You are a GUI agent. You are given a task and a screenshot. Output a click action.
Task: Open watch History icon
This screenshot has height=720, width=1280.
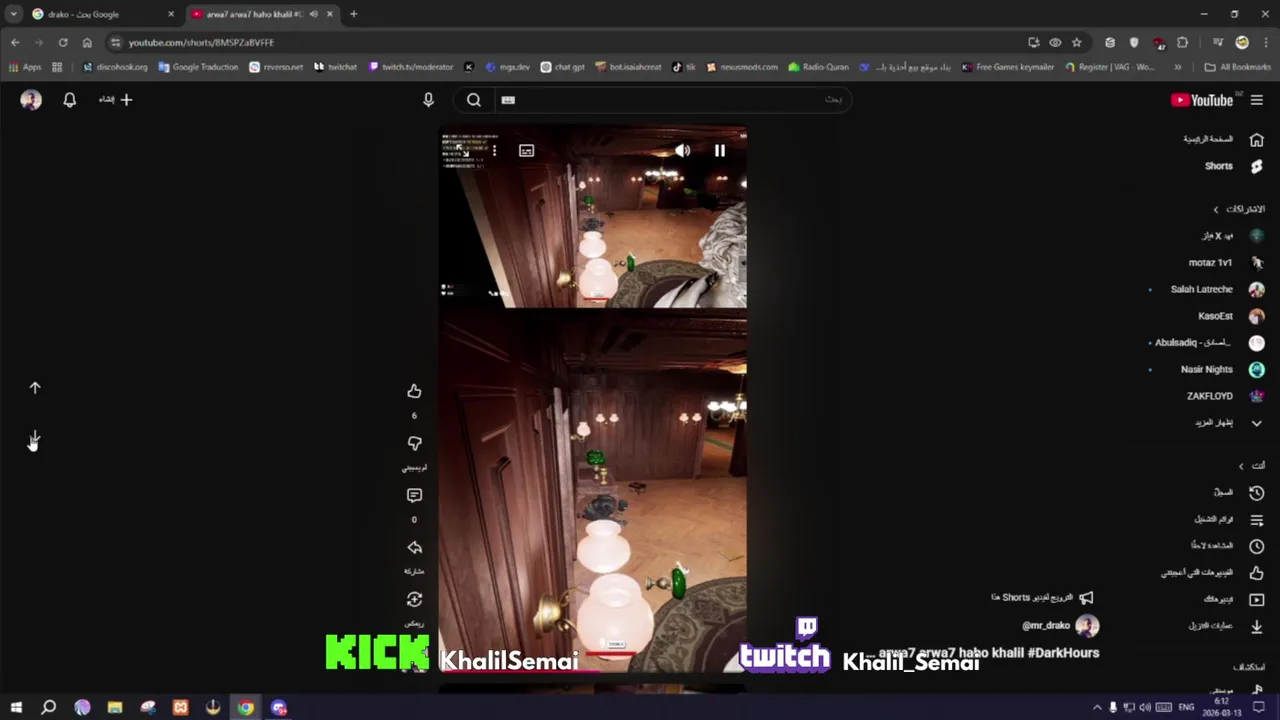tap(1257, 493)
